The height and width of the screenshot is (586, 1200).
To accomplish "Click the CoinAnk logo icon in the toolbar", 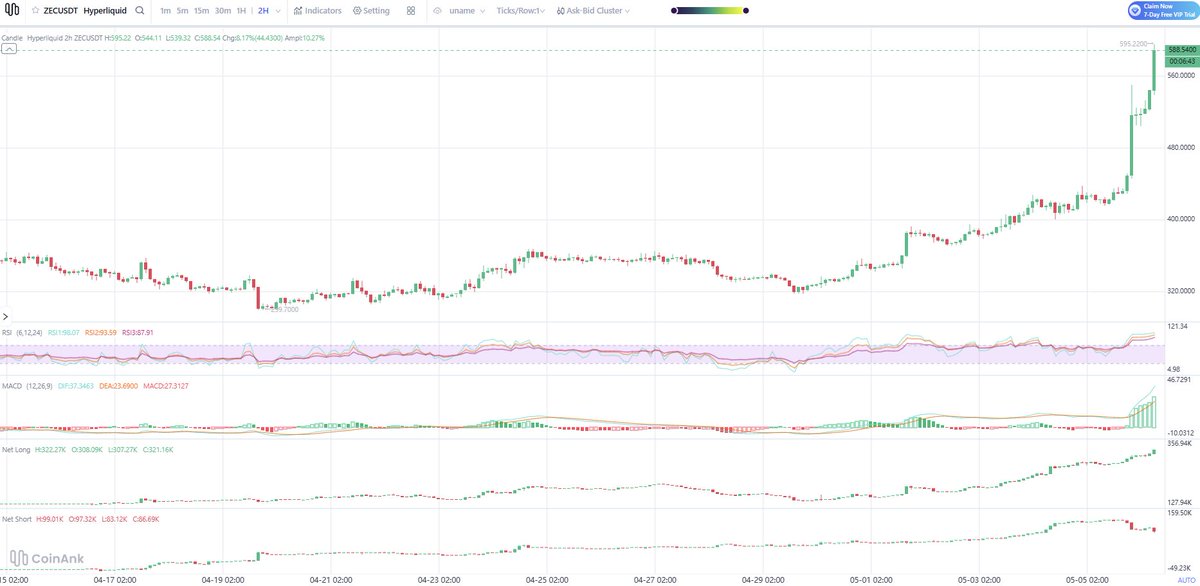I will [13, 11].
